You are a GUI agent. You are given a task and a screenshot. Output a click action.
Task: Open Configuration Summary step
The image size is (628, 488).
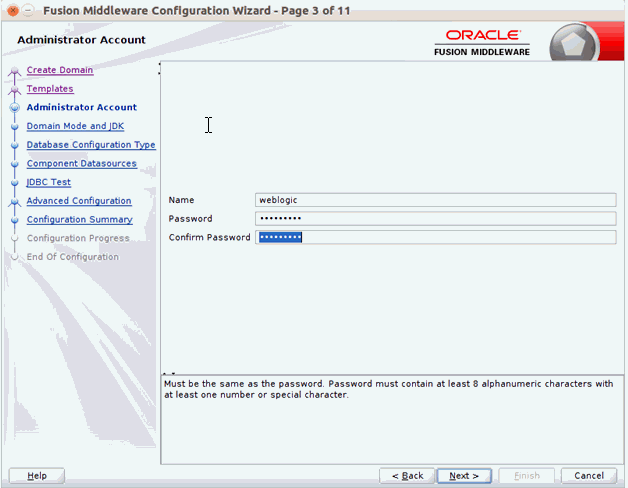tap(80, 220)
